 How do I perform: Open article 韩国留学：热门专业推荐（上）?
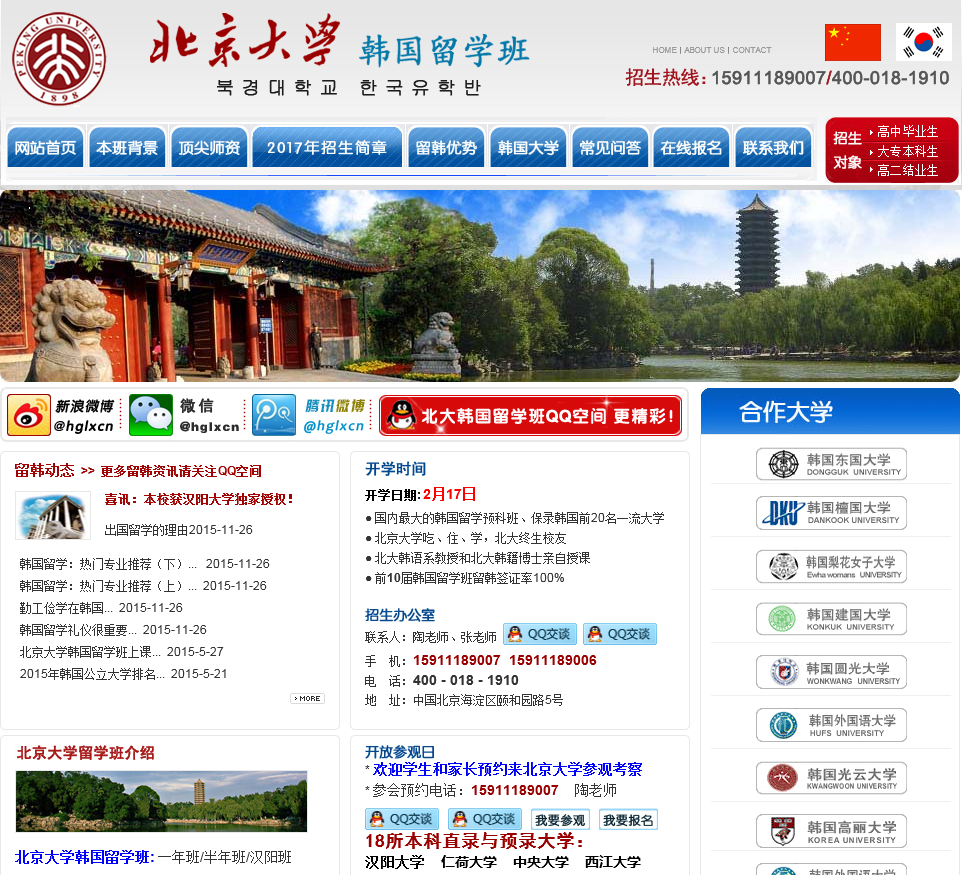click(107, 586)
